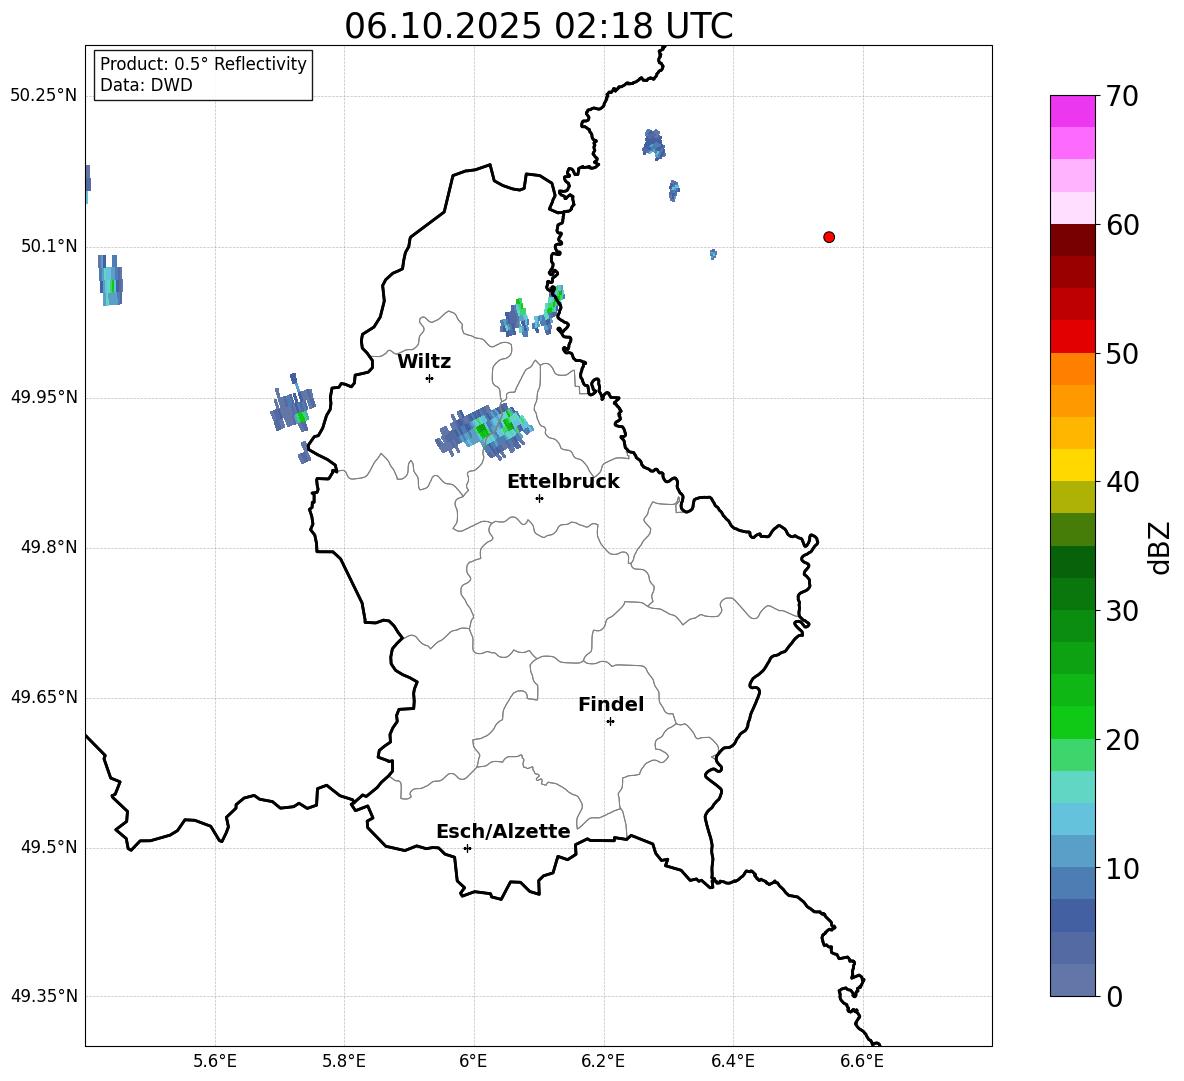Click the large radar echo north of Ettelbruck

click(484, 432)
